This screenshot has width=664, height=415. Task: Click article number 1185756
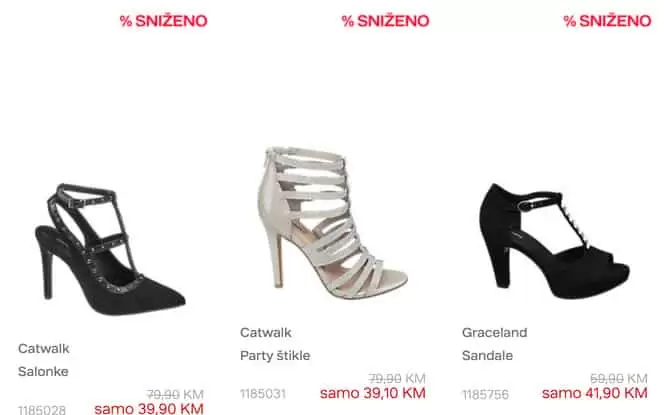pyautogui.click(x=485, y=395)
